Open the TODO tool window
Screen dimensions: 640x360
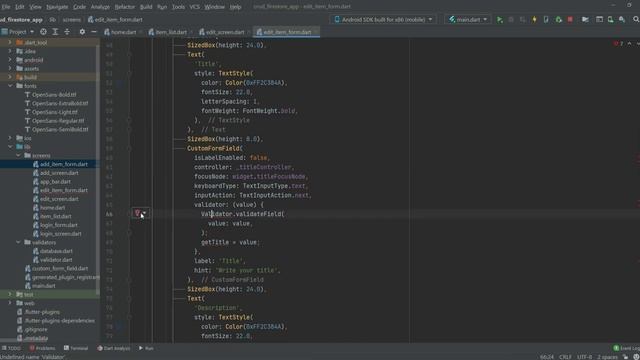[x=11, y=348]
